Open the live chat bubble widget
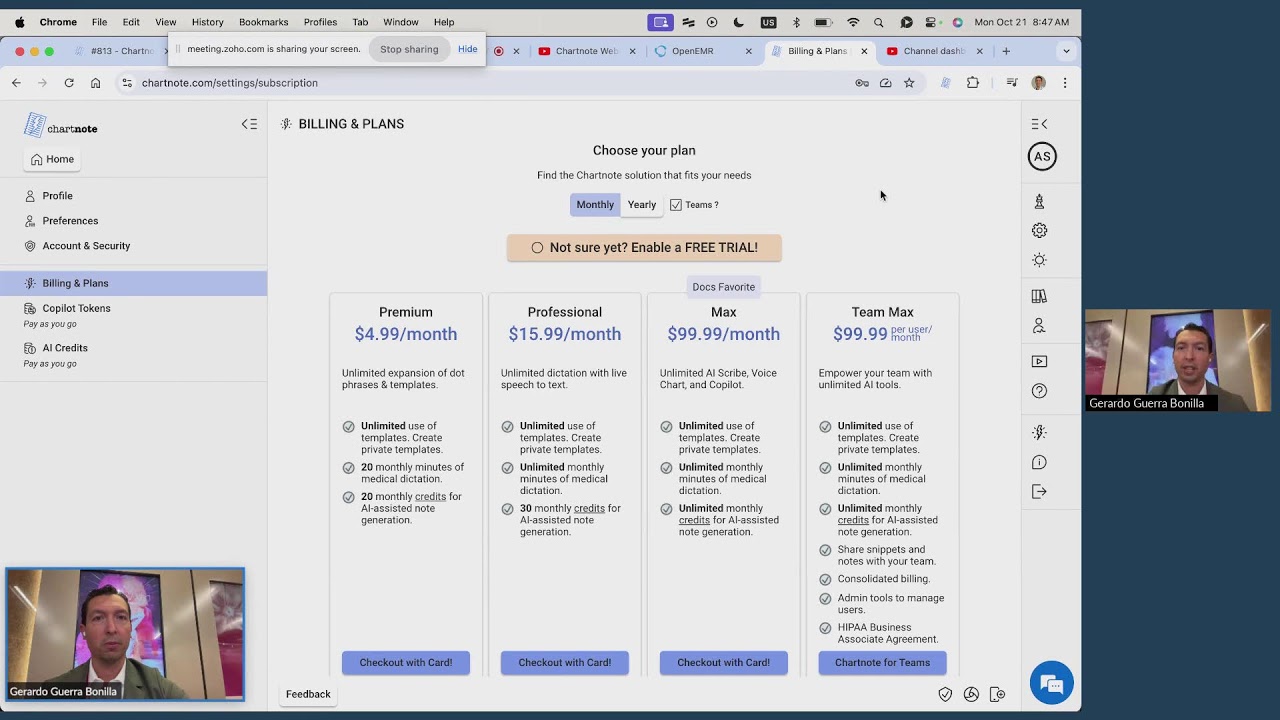Viewport: 1280px width, 720px height. point(1050,684)
